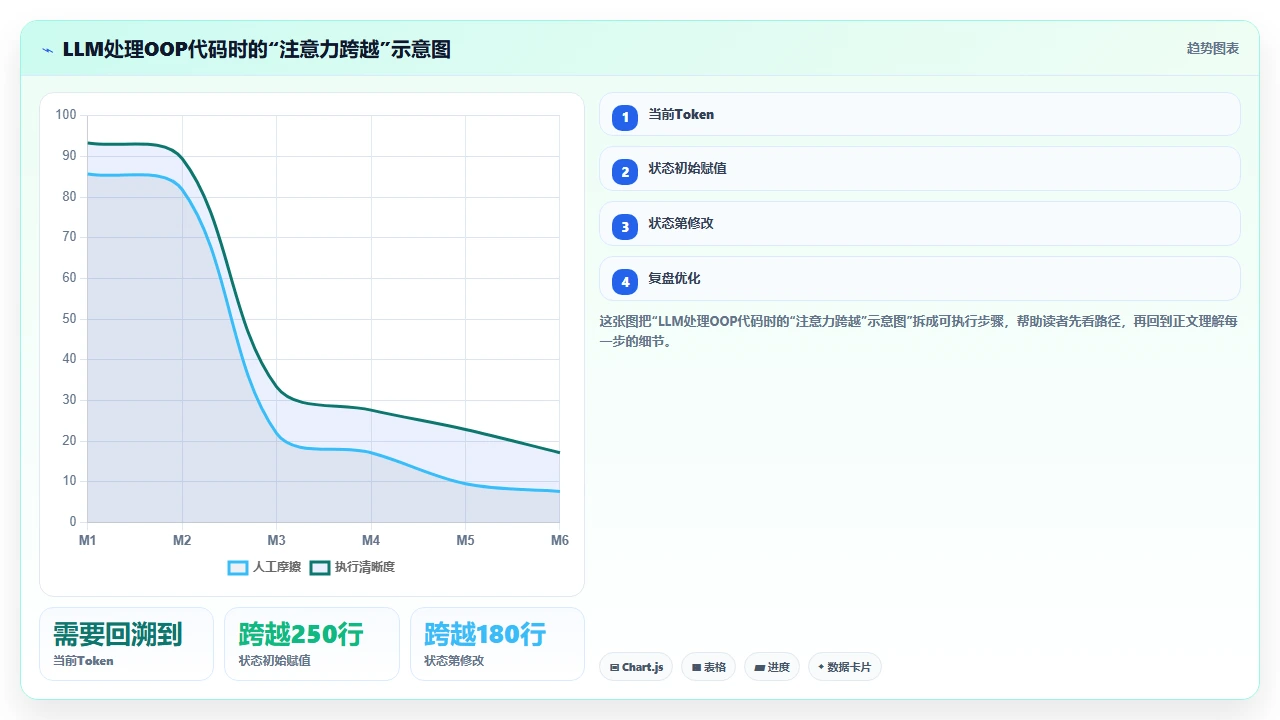
Task: Click the M4 axis label
Action: pos(371,540)
